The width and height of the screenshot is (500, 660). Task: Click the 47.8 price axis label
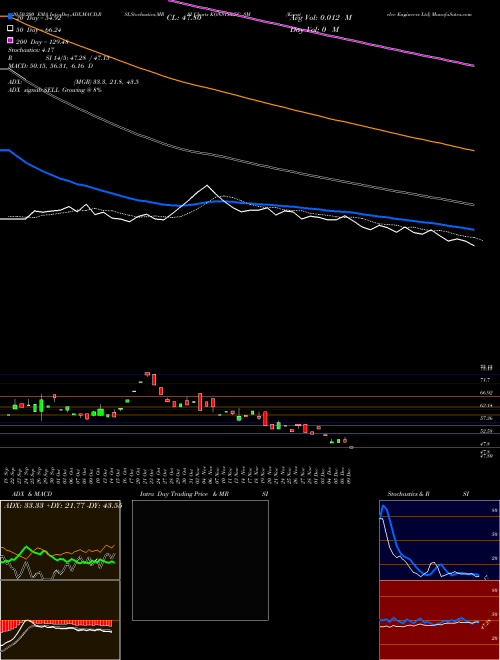click(x=485, y=444)
